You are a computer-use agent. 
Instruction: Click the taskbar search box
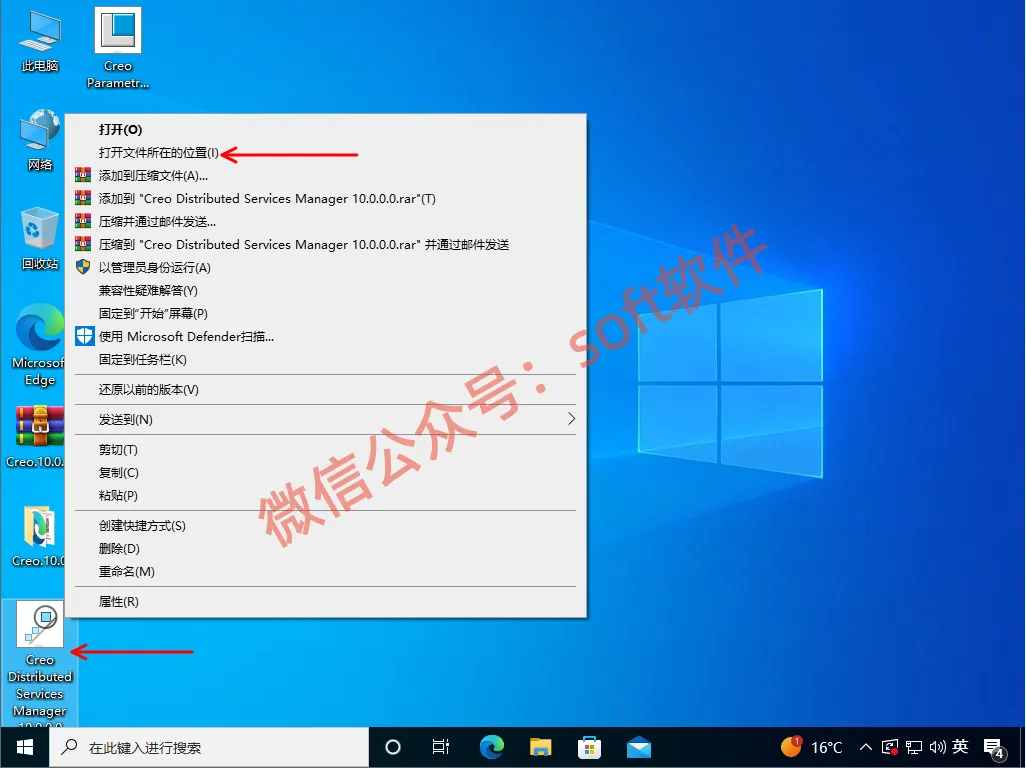pyautogui.click(x=209, y=747)
